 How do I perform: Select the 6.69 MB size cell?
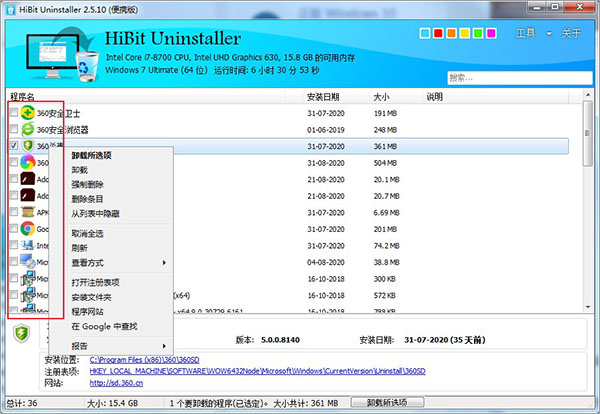coord(386,212)
